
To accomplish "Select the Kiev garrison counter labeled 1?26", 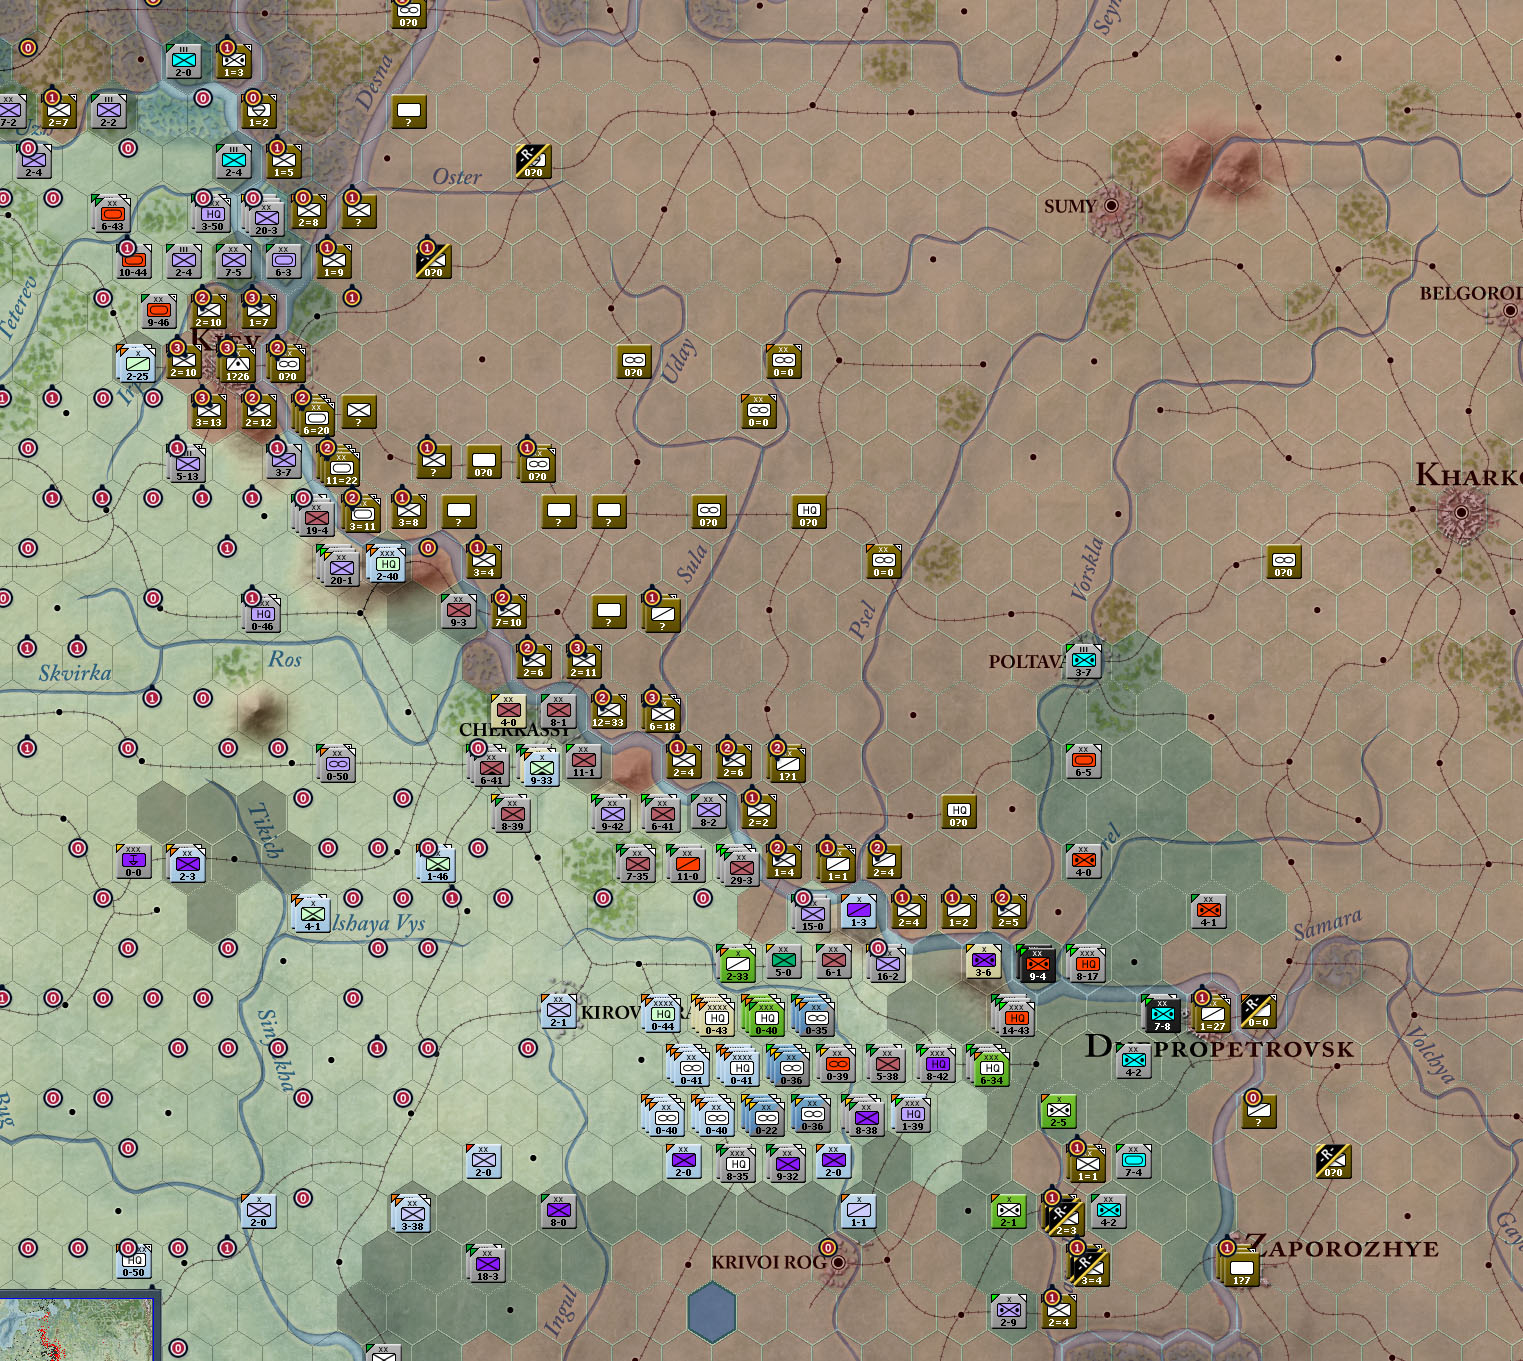I will pos(237,364).
